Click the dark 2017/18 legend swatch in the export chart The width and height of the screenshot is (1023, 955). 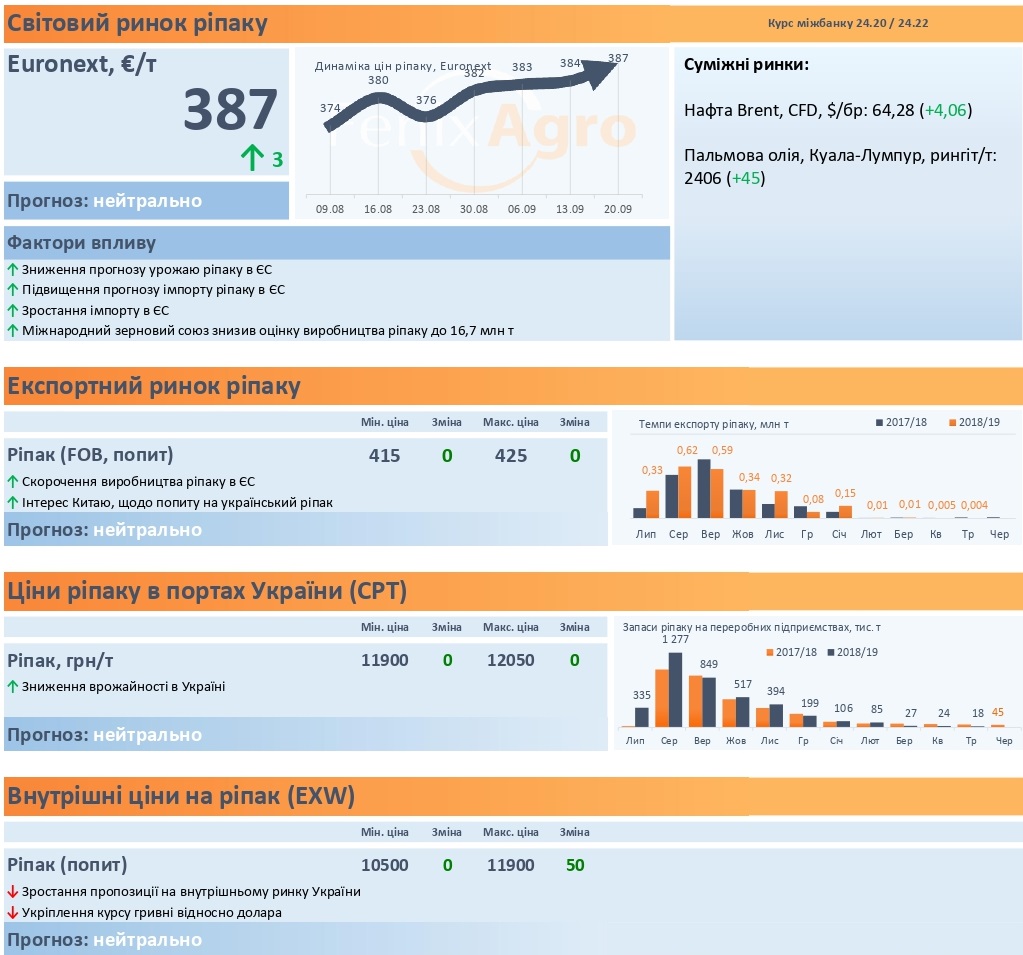[879, 423]
